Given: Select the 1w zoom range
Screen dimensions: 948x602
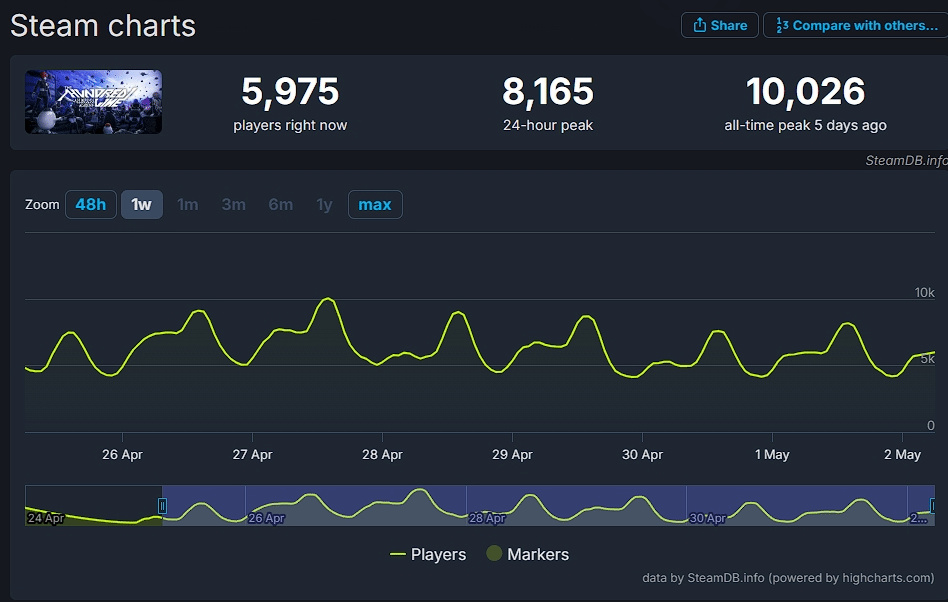Looking at the screenshot, I should tap(141, 204).
